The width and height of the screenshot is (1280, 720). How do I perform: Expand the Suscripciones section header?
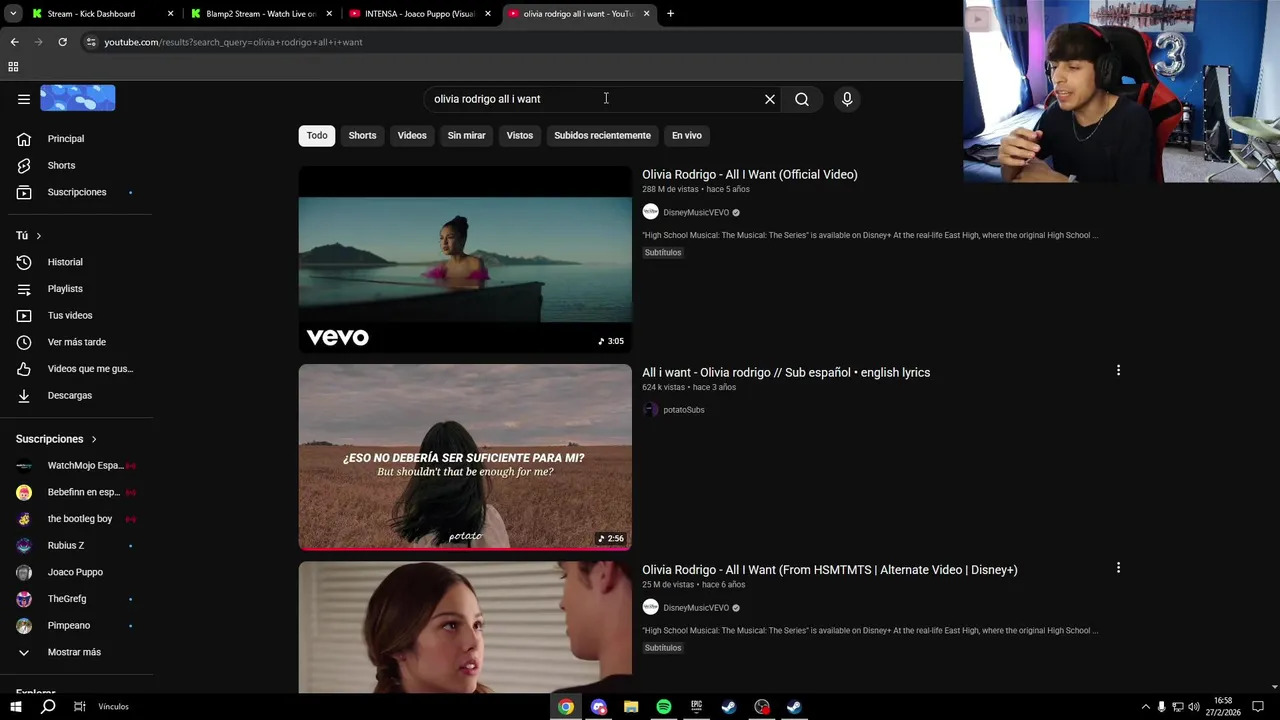[56, 439]
